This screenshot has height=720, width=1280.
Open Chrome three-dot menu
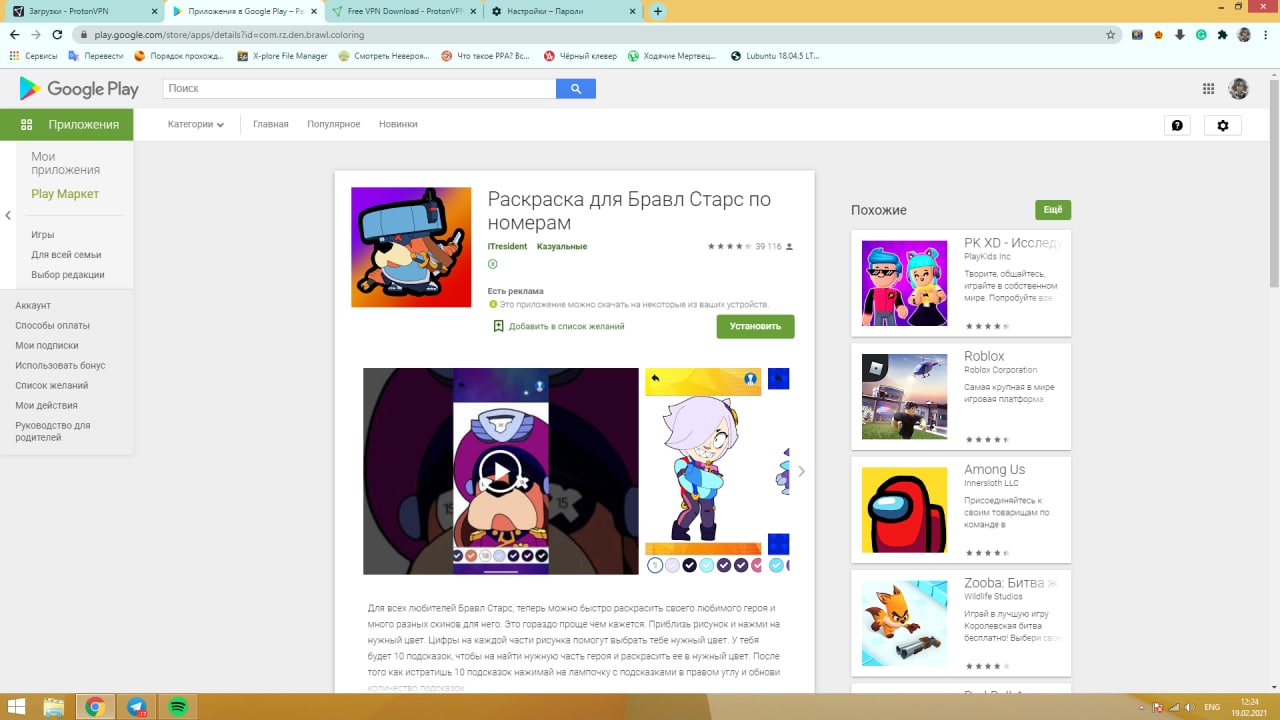coord(1265,34)
